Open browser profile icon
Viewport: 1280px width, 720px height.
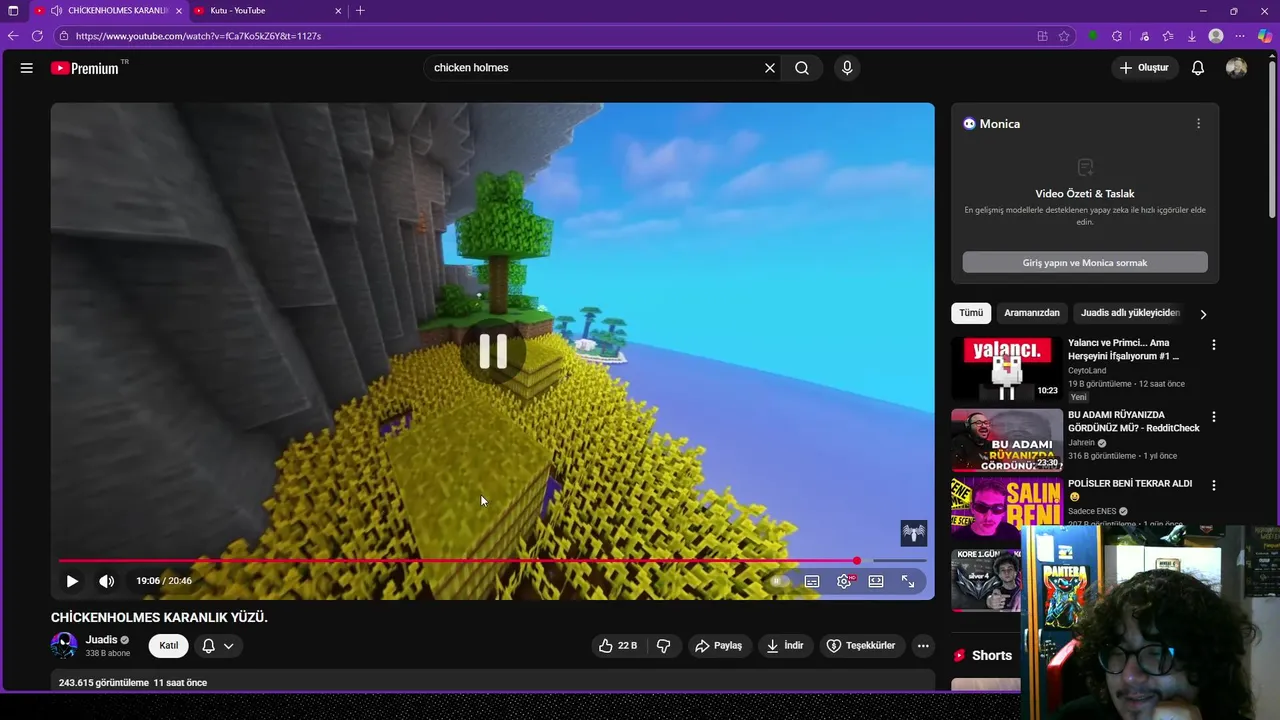click(1216, 36)
